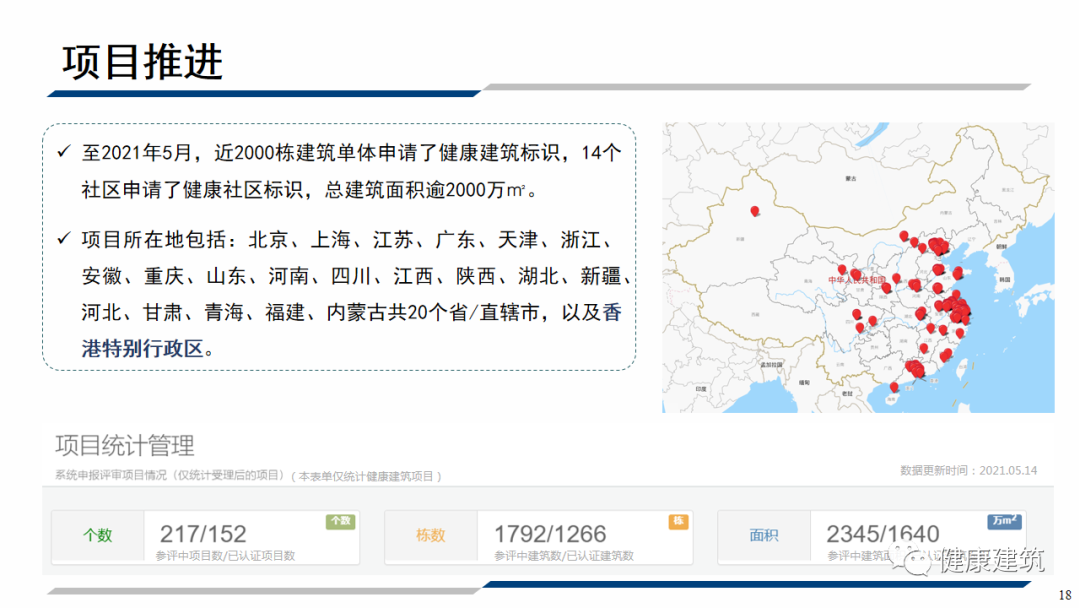This screenshot has width=1080, height=608.
Task: Select the red map pin in Xinjiang
Action: click(756, 210)
